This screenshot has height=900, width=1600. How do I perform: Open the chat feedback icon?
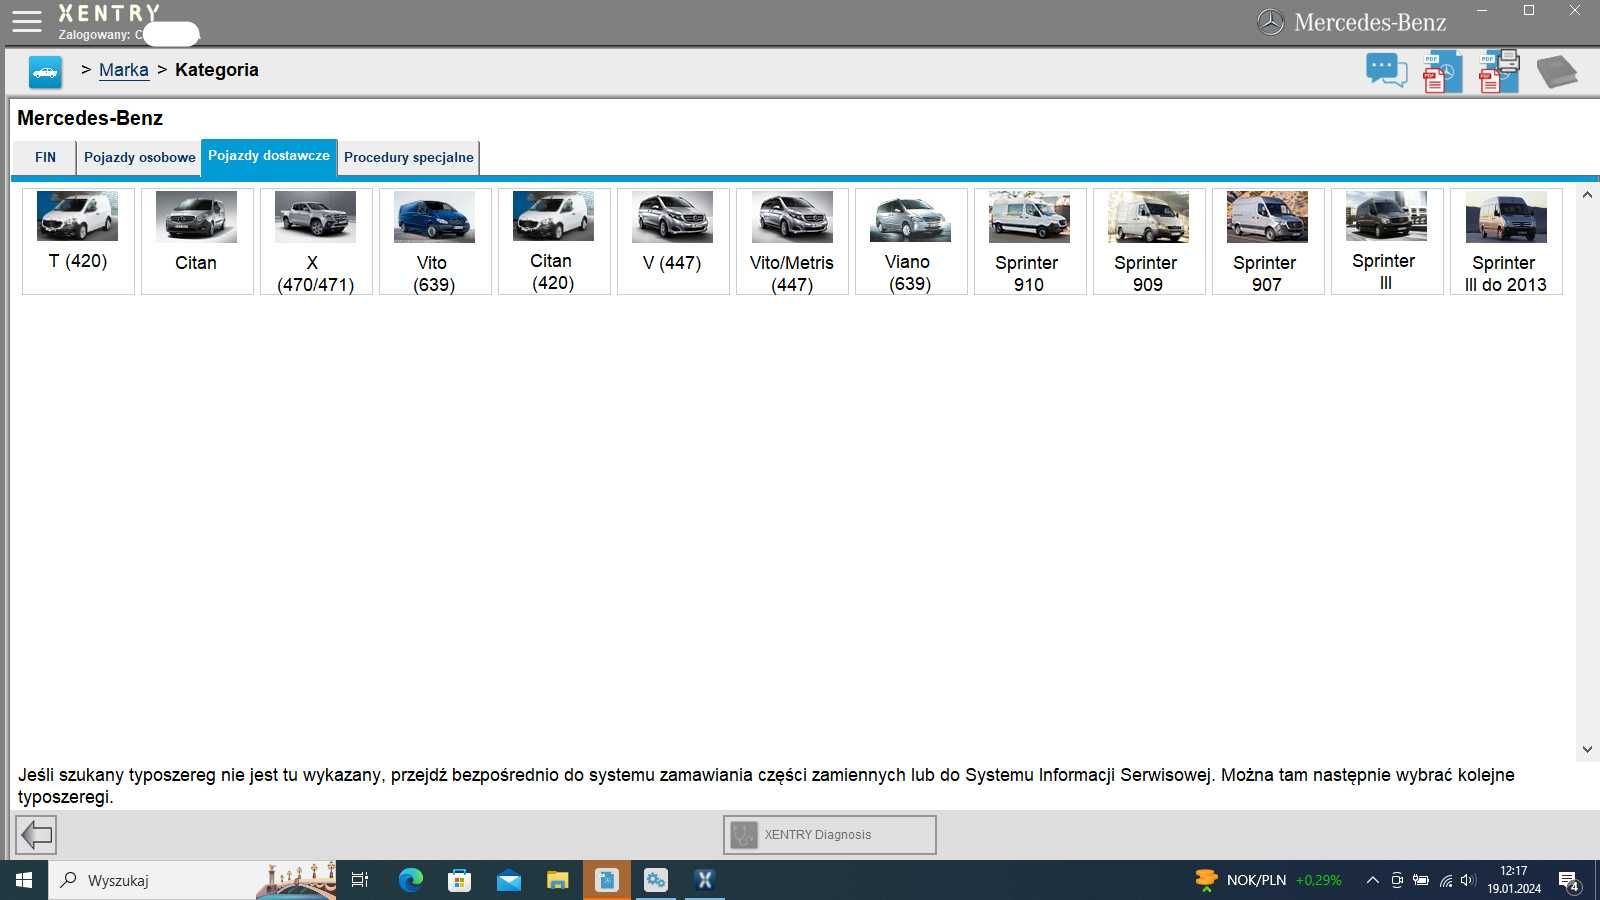tap(1386, 71)
